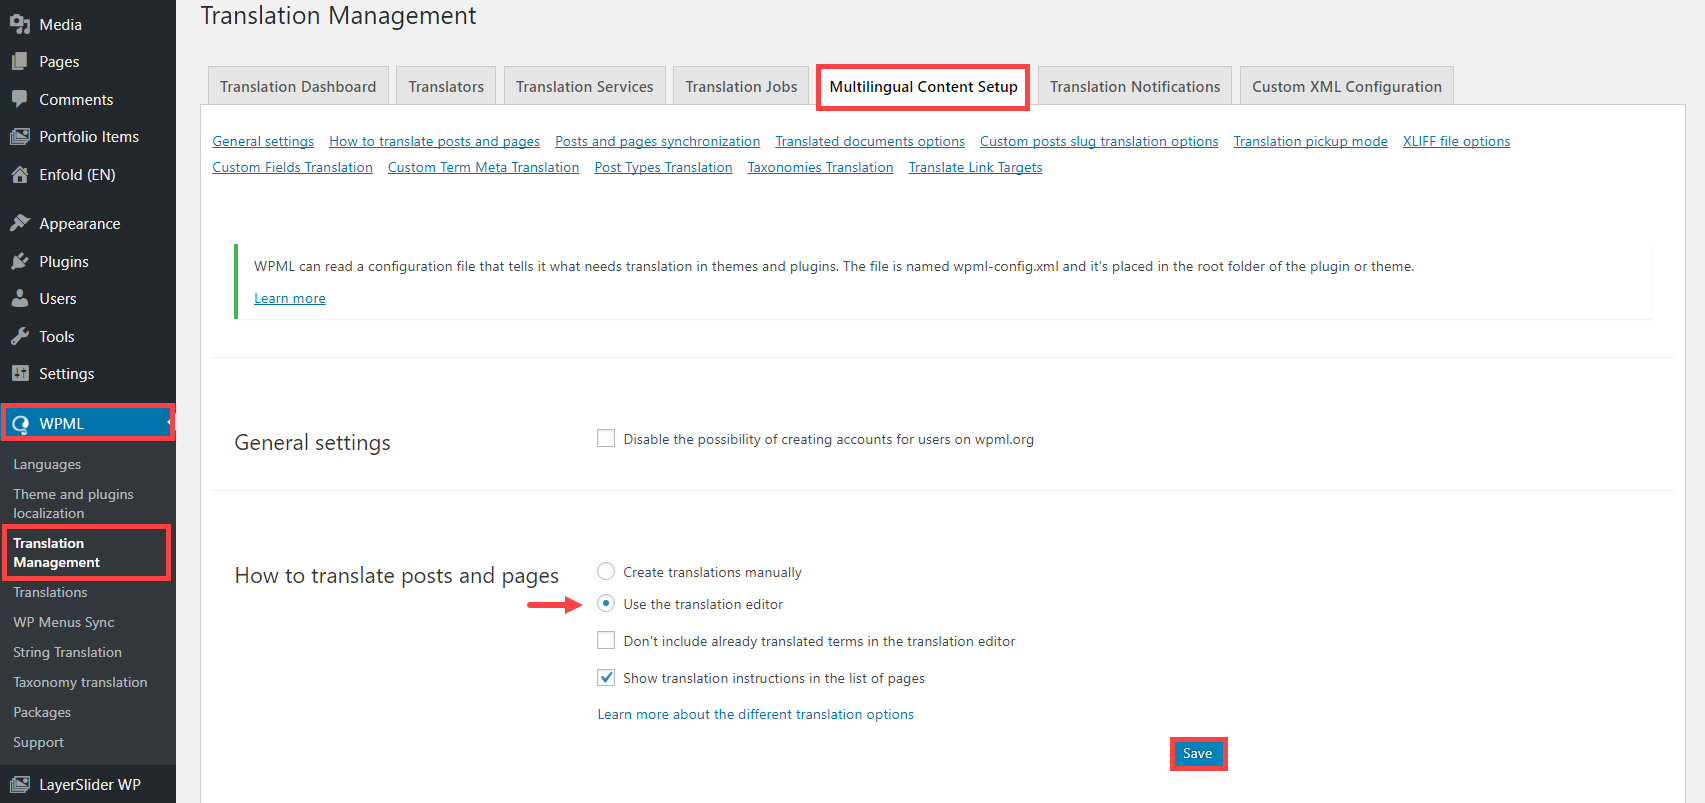Jump to Post Types Translation

pyautogui.click(x=663, y=167)
